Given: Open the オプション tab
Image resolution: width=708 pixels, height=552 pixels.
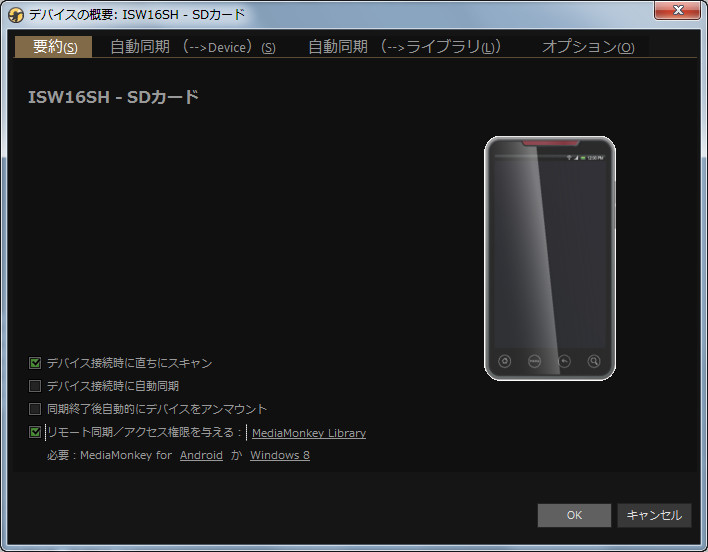Looking at the screenshot, I should click(588, 46).
